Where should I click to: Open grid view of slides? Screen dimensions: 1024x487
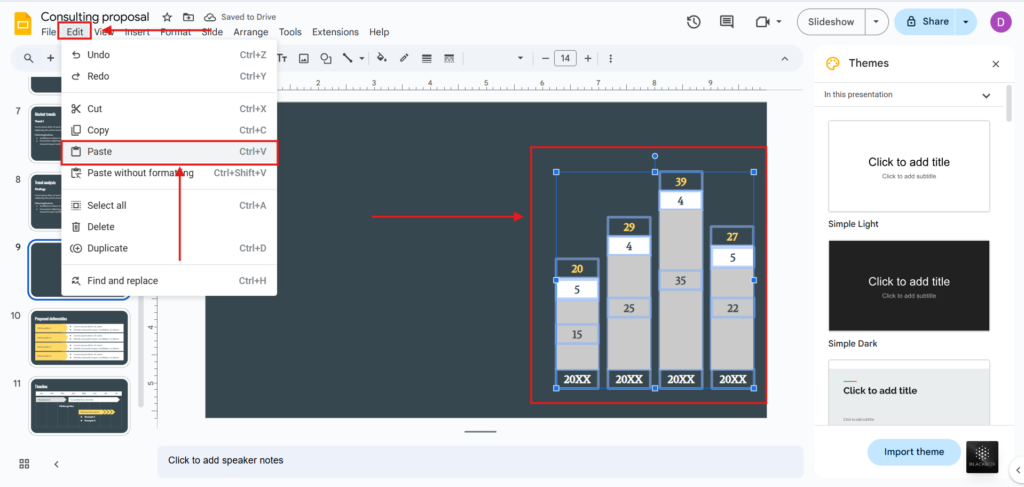[x=24, y=463]
